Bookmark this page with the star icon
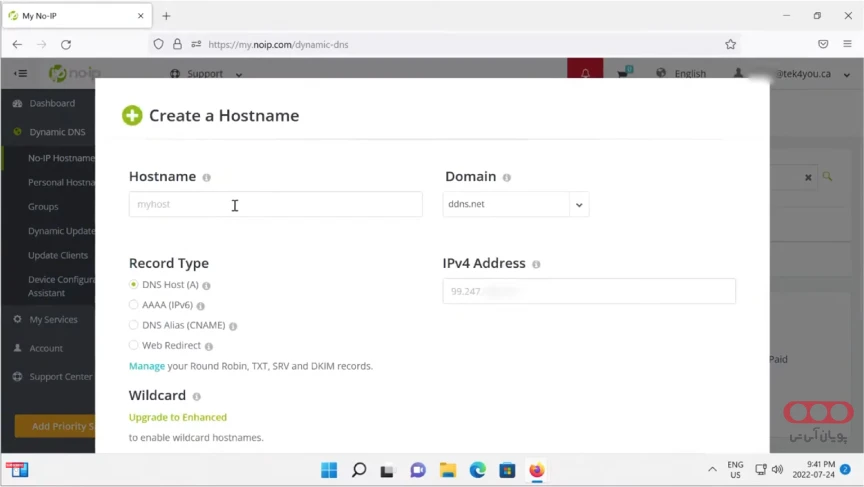Screen dimensions: 864x487 [x=731, y=45]
